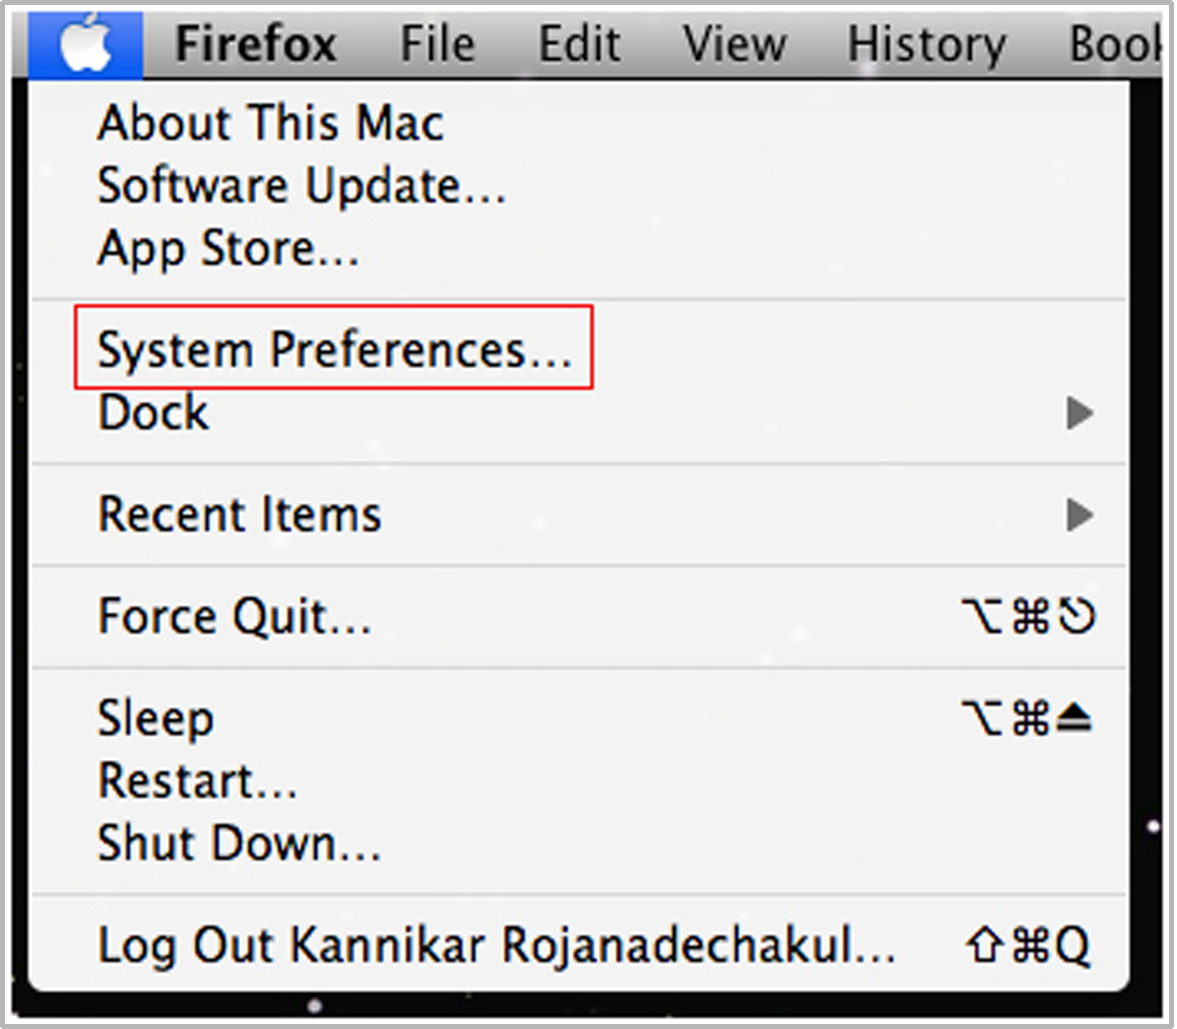Choose Shut Down…
The height and width of the screenshot is (1029, 1177).
tap(239, 844)
